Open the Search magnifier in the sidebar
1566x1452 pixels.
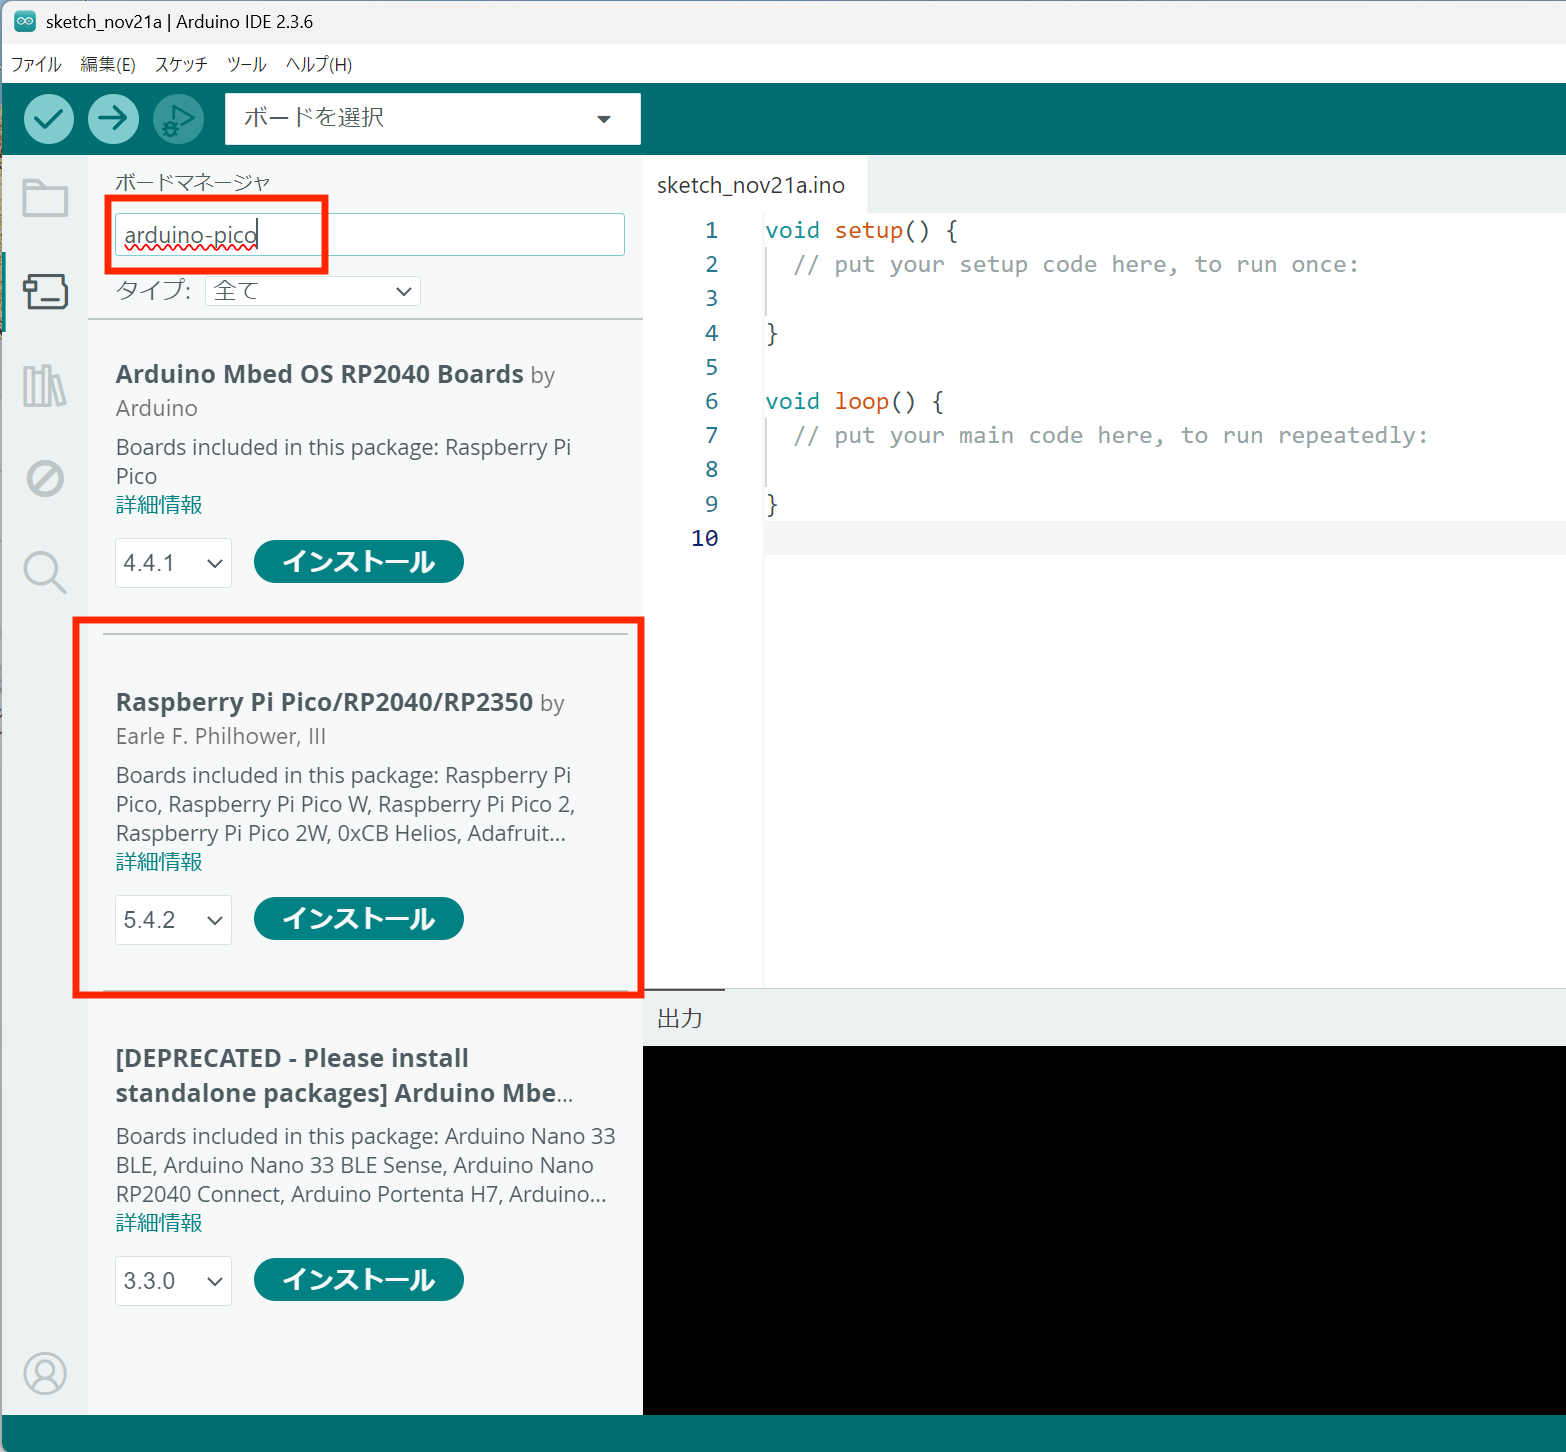click(x=45, y=572)
